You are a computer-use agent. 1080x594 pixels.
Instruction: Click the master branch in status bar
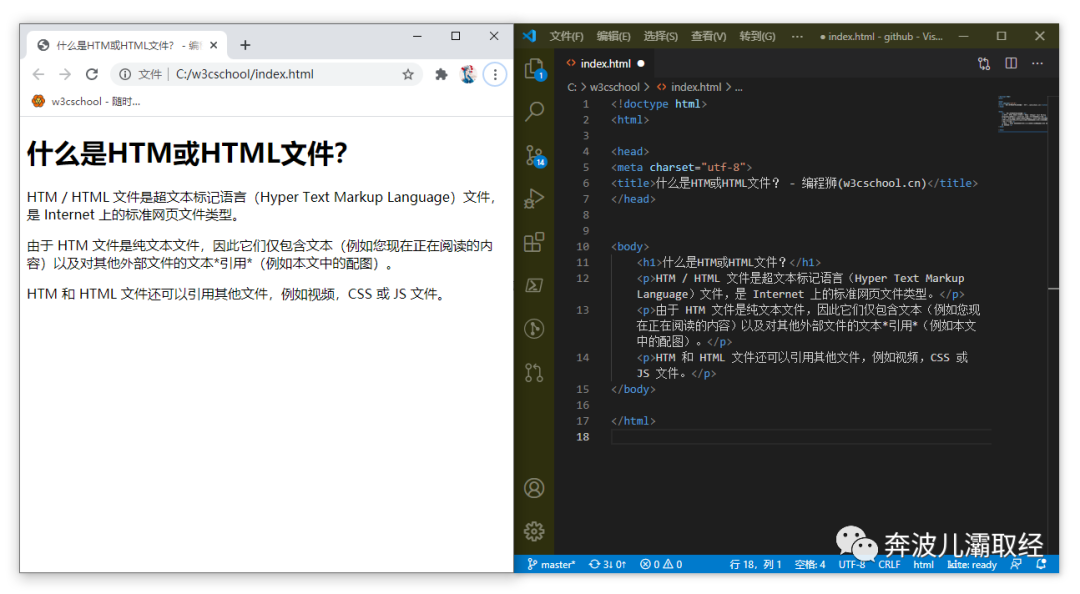click(551, 564)
